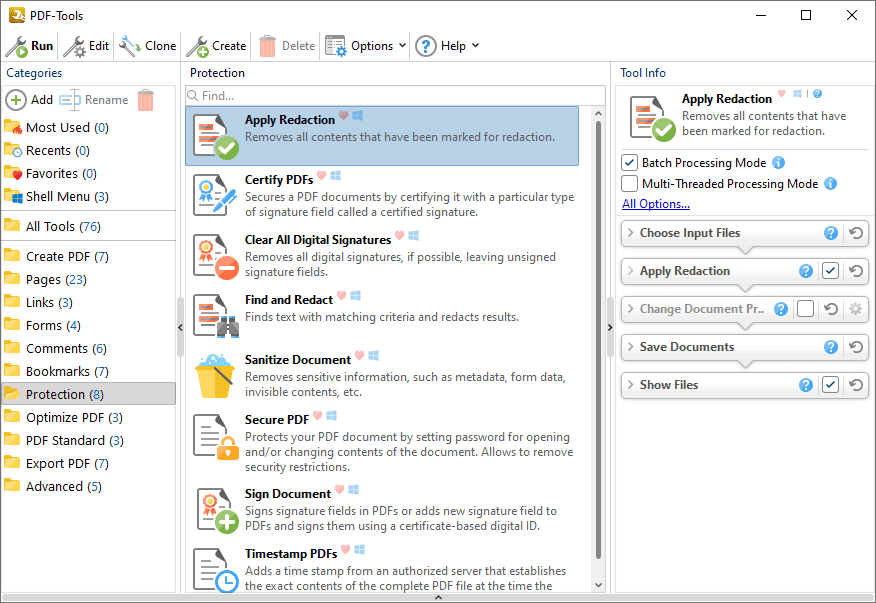Select Sign Document tool icon
The width and height of the screenshot is (876, 603).
pos(217,511)
